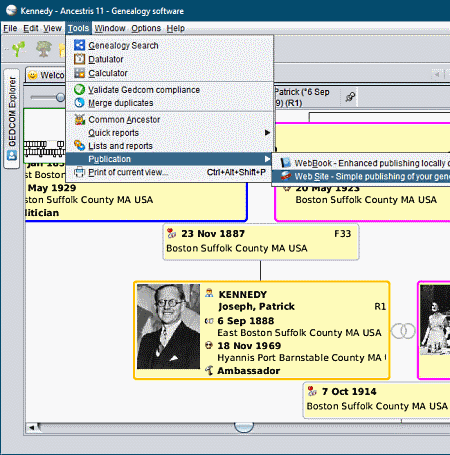450x455 pixels.
Task: Click the Web Site globe icon
Action: (286, 176)
